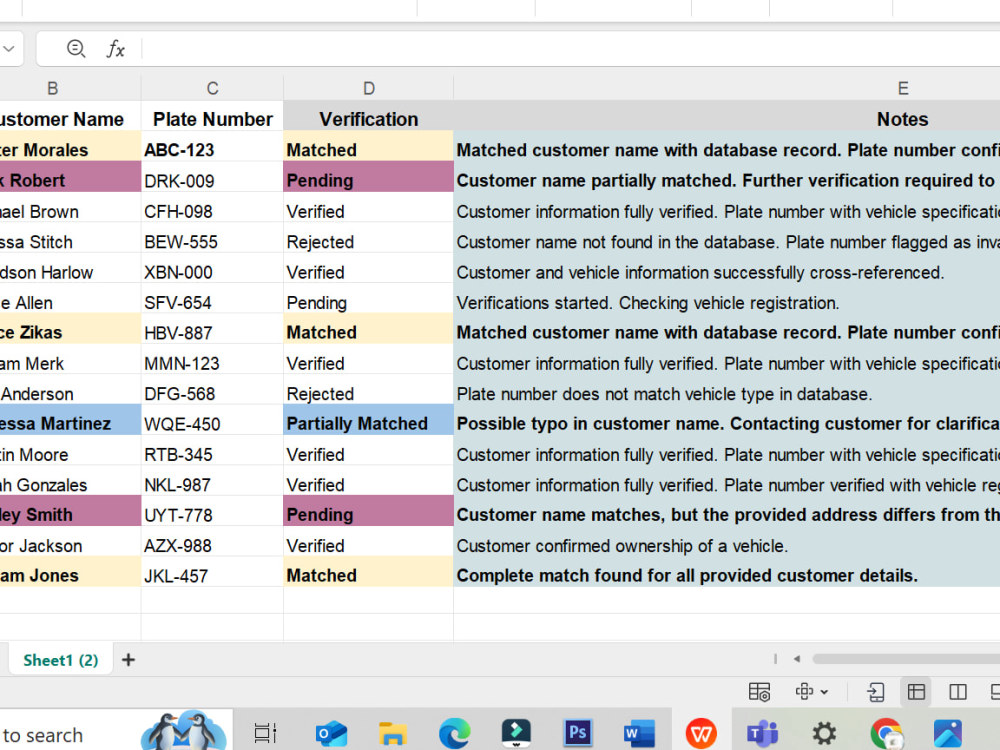Click the send-to-mobile view icon

coord(876,692)
